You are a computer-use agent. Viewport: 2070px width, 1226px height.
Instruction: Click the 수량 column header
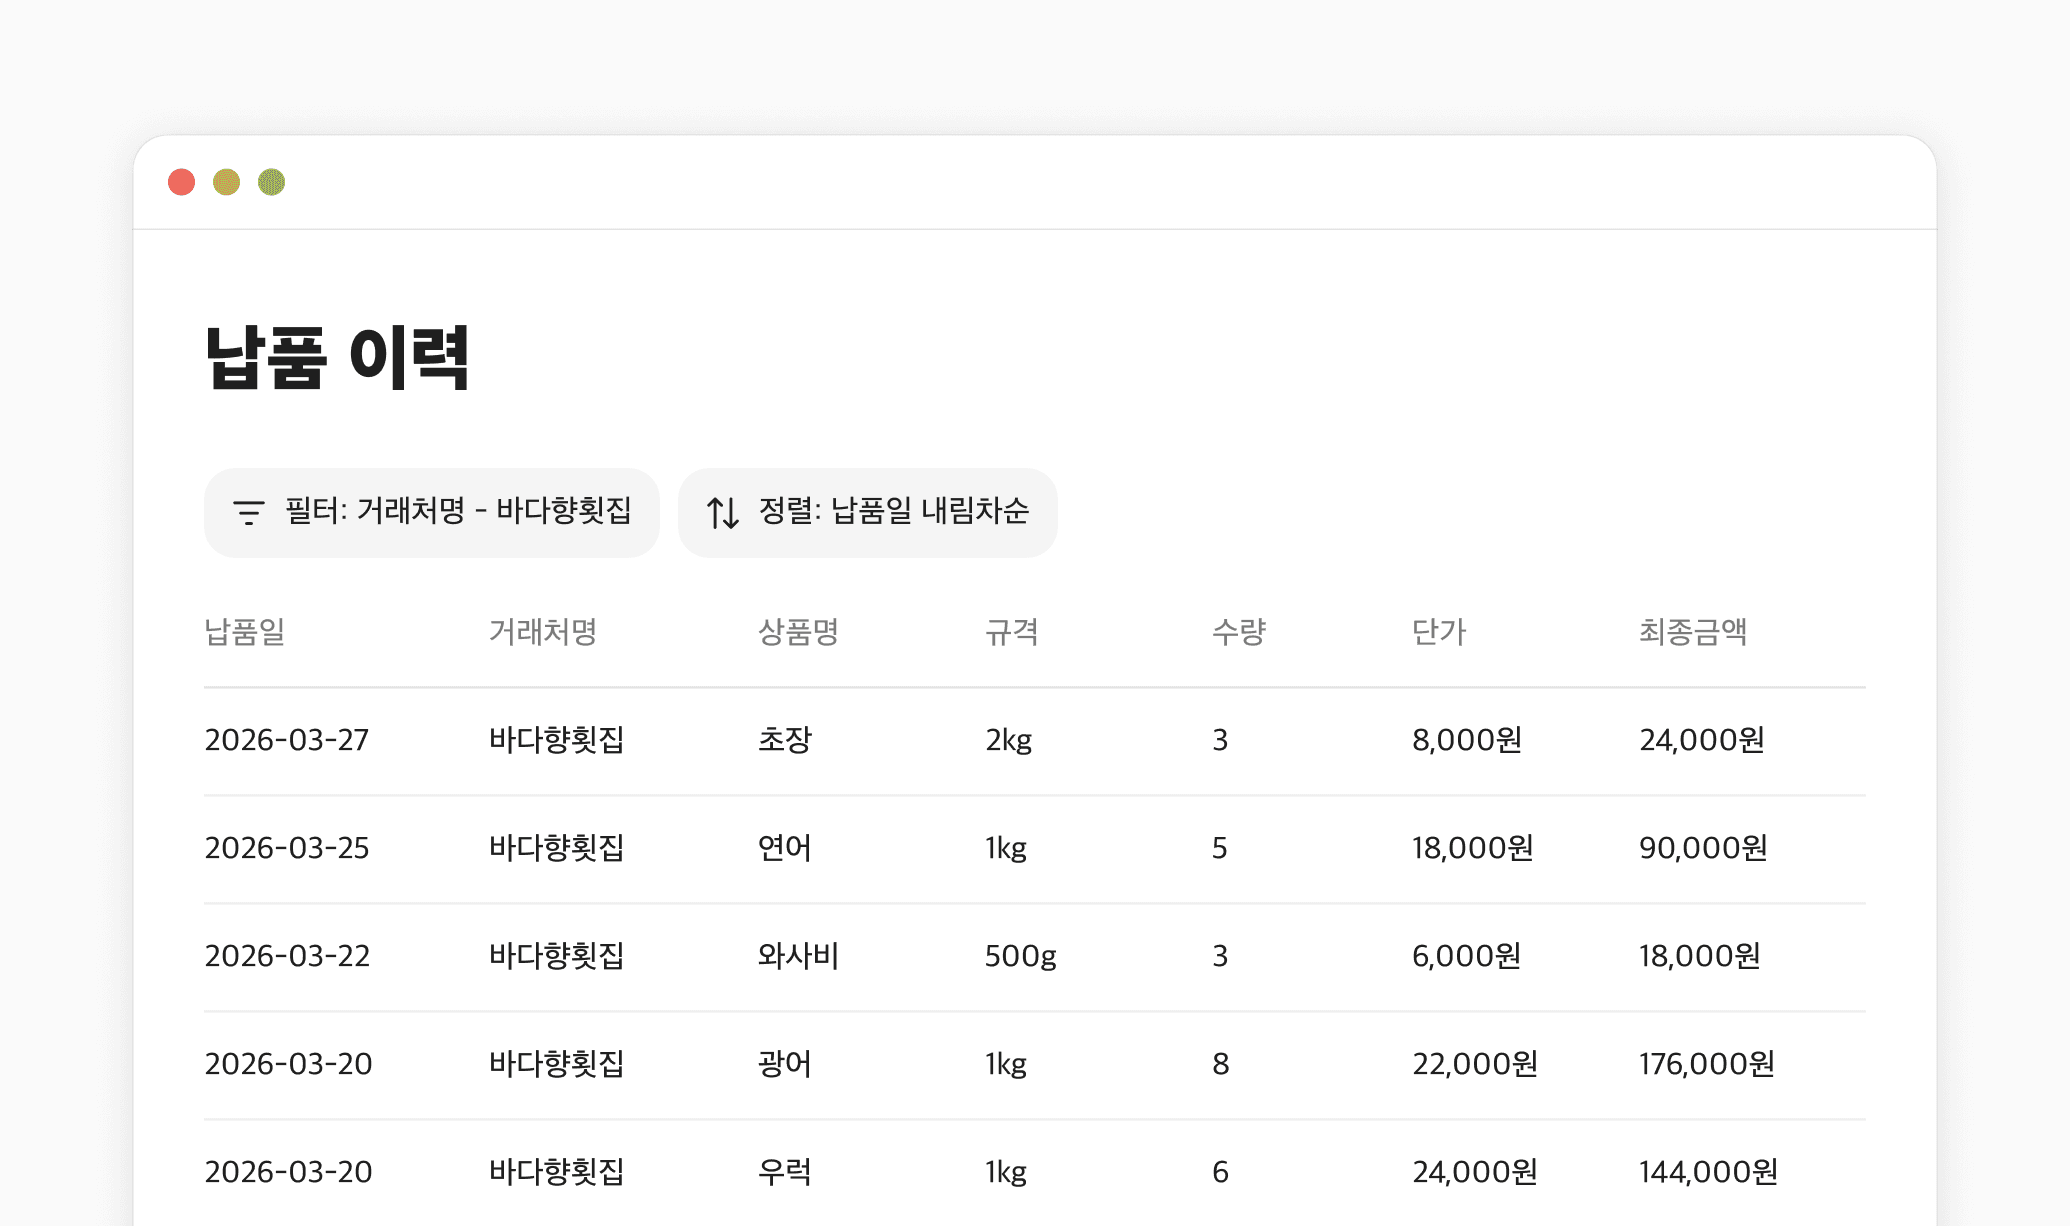tap(1238, 632)
